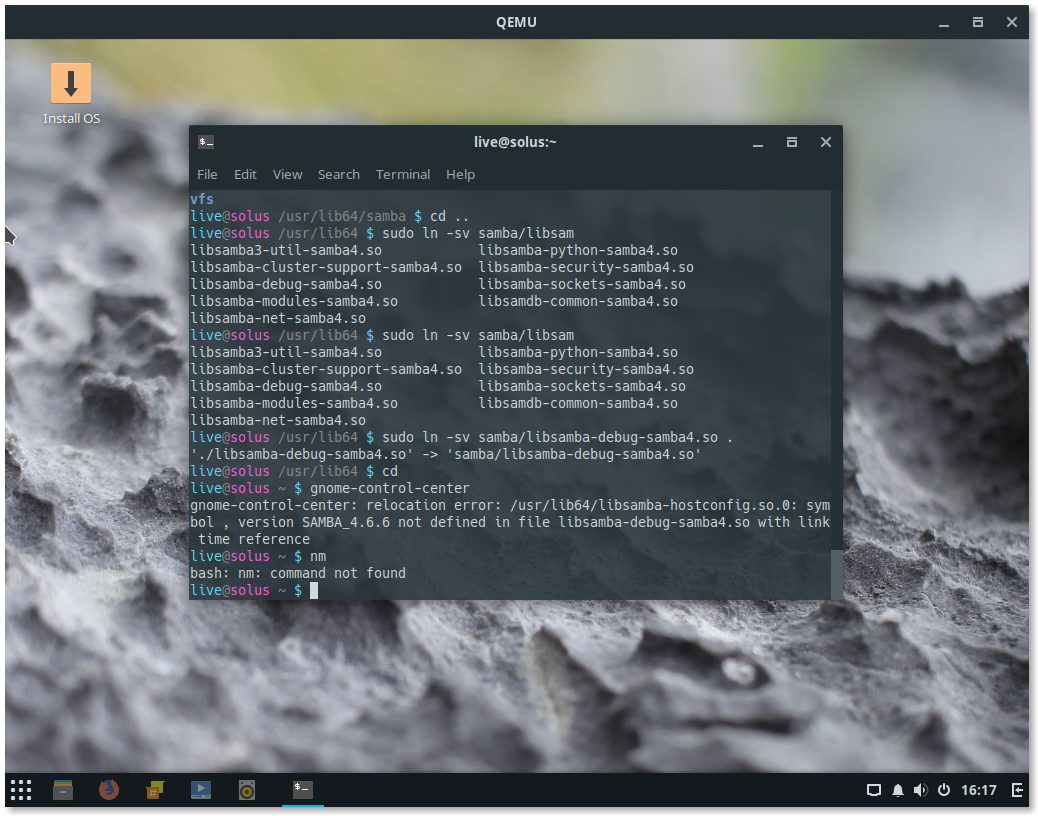1038x816 pixels.
Task: Maximize the live@solus terminal window
Action: click(792, 142)
